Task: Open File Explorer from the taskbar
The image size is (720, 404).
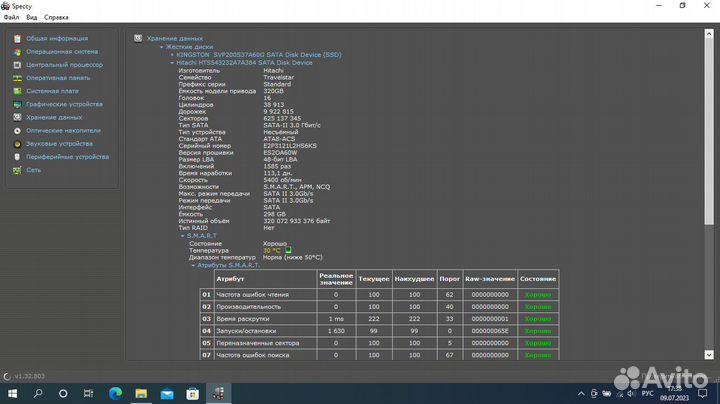Action: pyautogui.click(x=141, y=393)
